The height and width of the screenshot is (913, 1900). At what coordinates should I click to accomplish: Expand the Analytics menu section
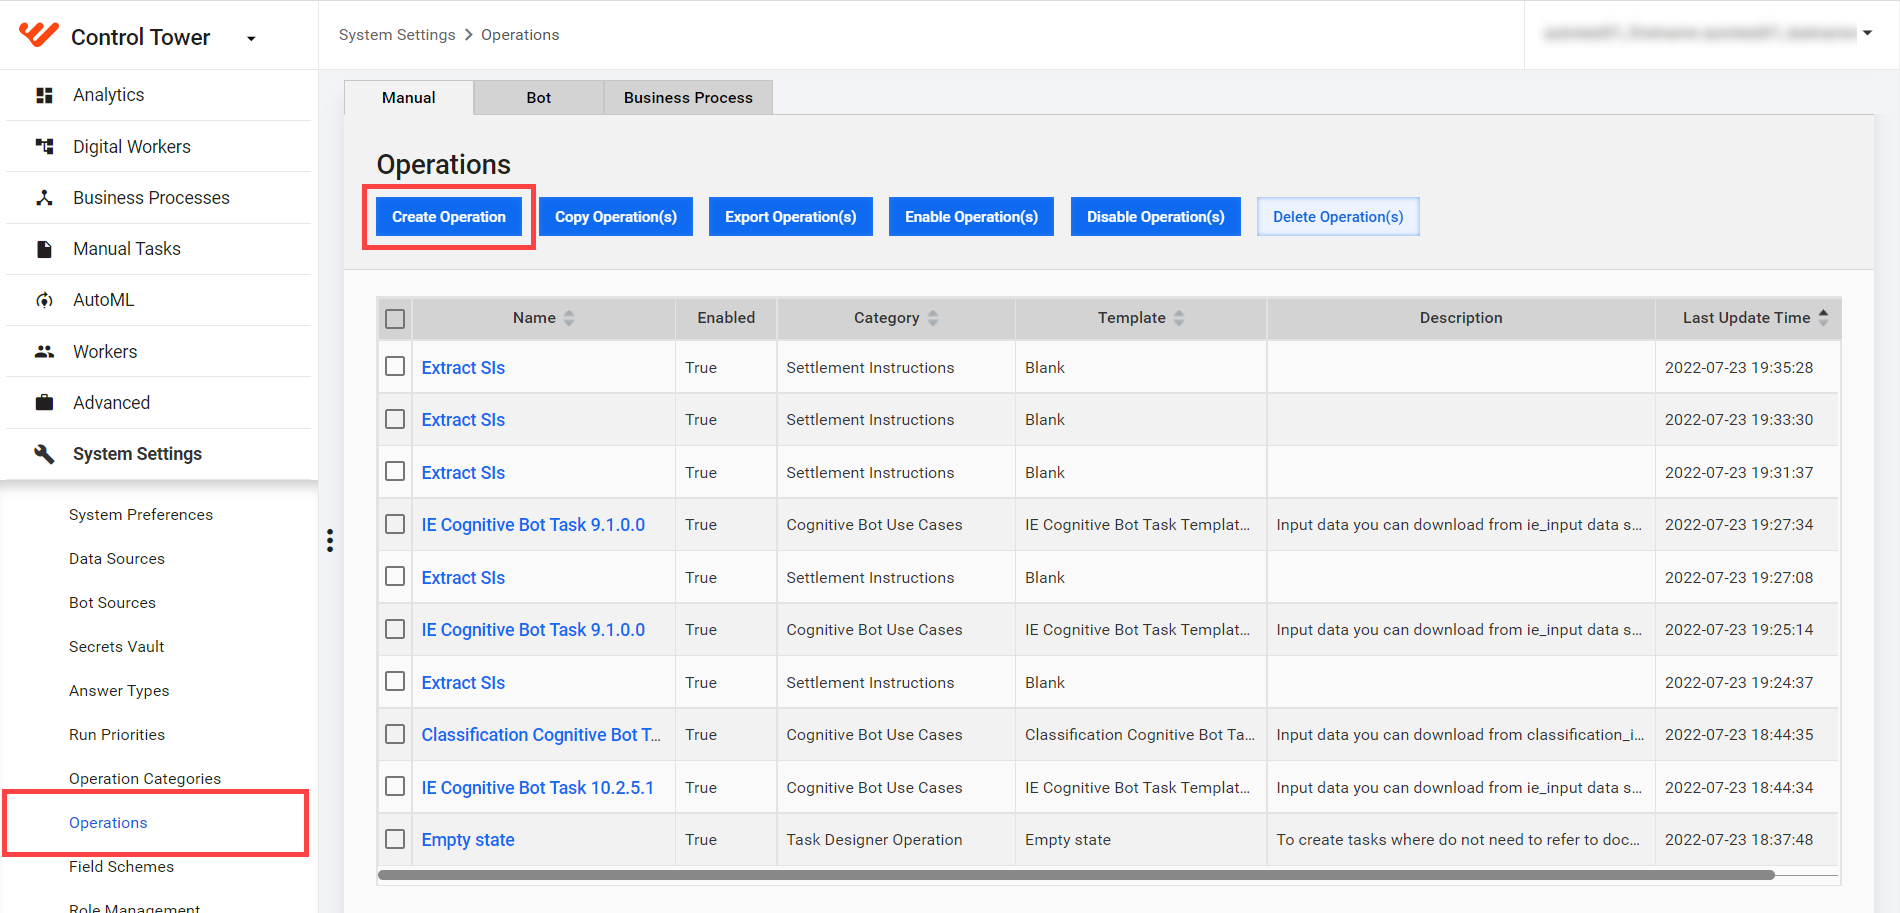pyautogui.click(x=158, y=95)
